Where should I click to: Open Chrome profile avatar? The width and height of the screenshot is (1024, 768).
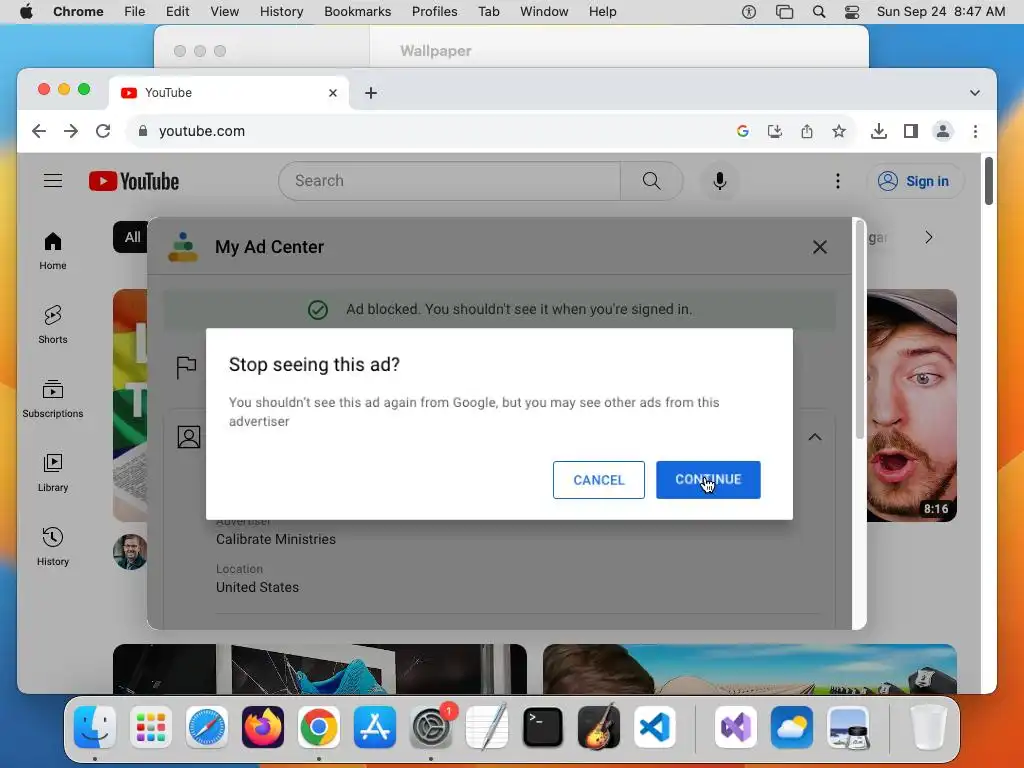point(943,131)
